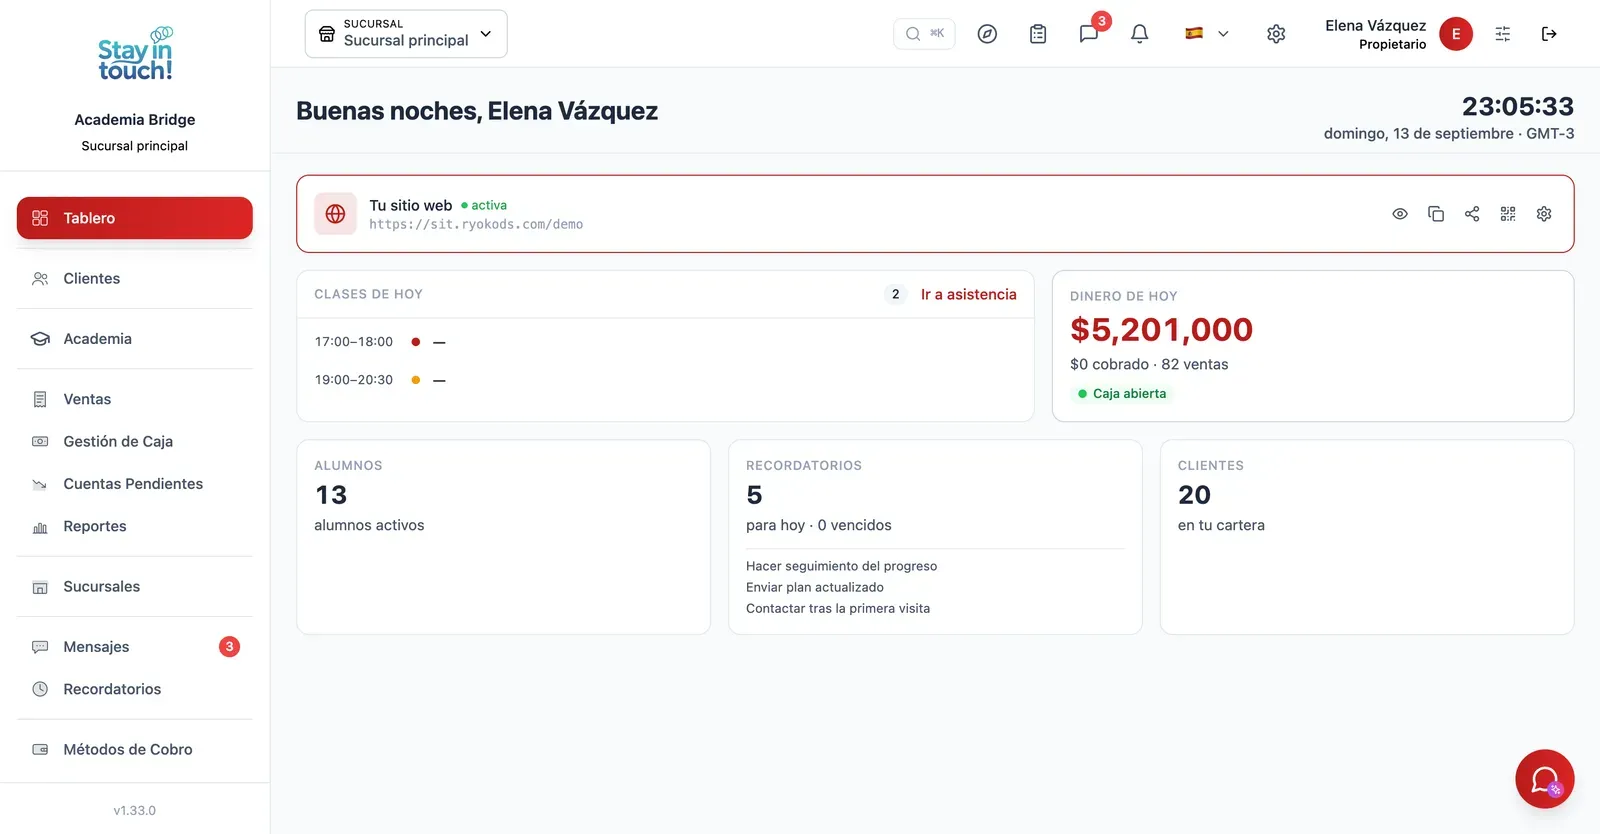Screen dimensions: 1600x834
Task: Open the compass explore icon
Action: (x=987, y=34)
